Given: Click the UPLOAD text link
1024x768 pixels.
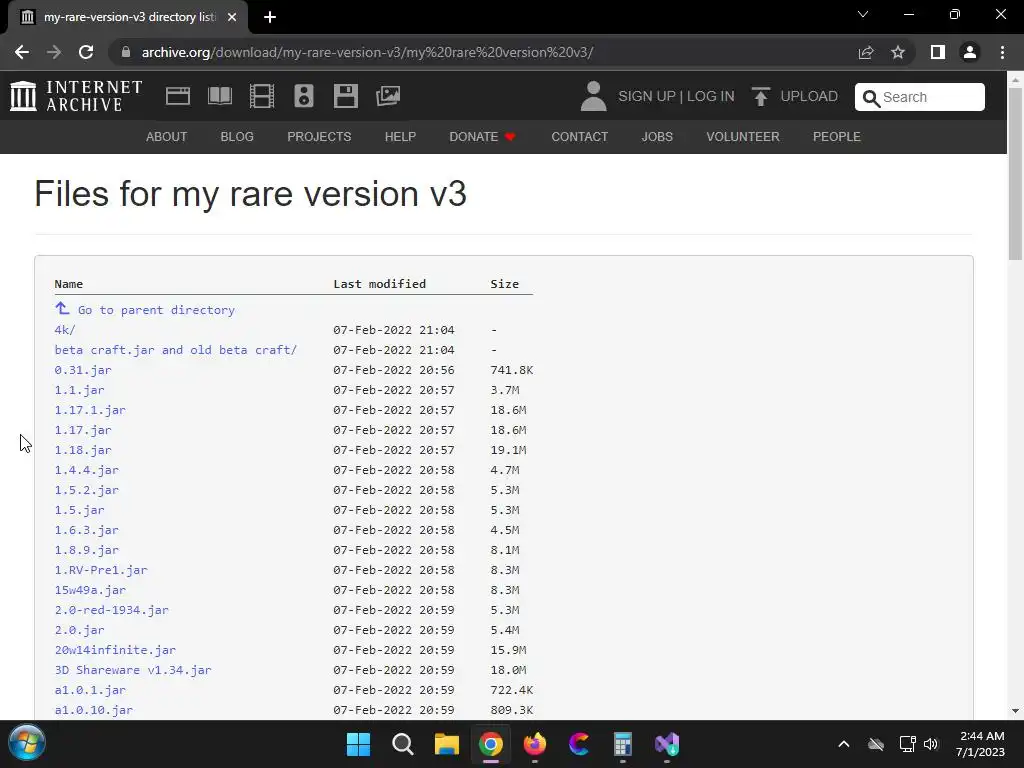Looking at the screenshot, I should [x=808, y=96].
